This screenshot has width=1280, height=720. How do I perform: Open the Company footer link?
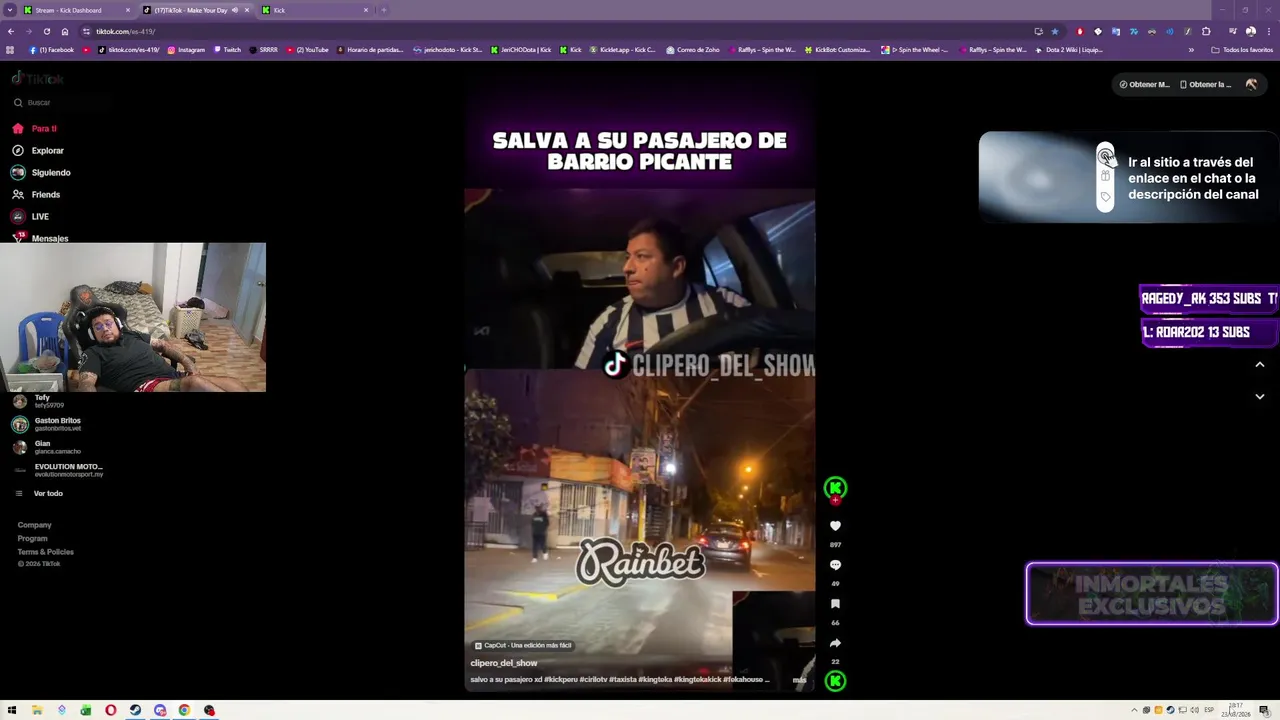34,525
